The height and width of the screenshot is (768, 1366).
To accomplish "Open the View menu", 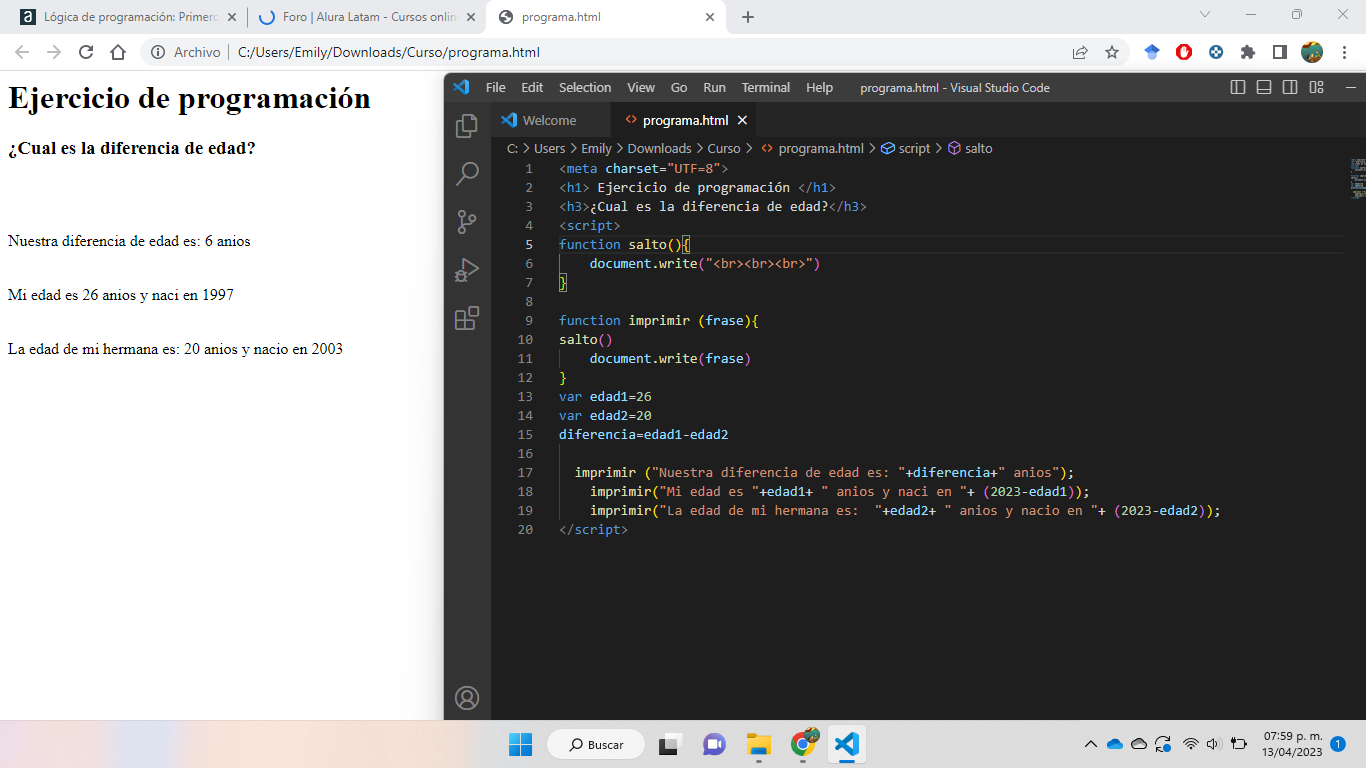I will point(641,87).
